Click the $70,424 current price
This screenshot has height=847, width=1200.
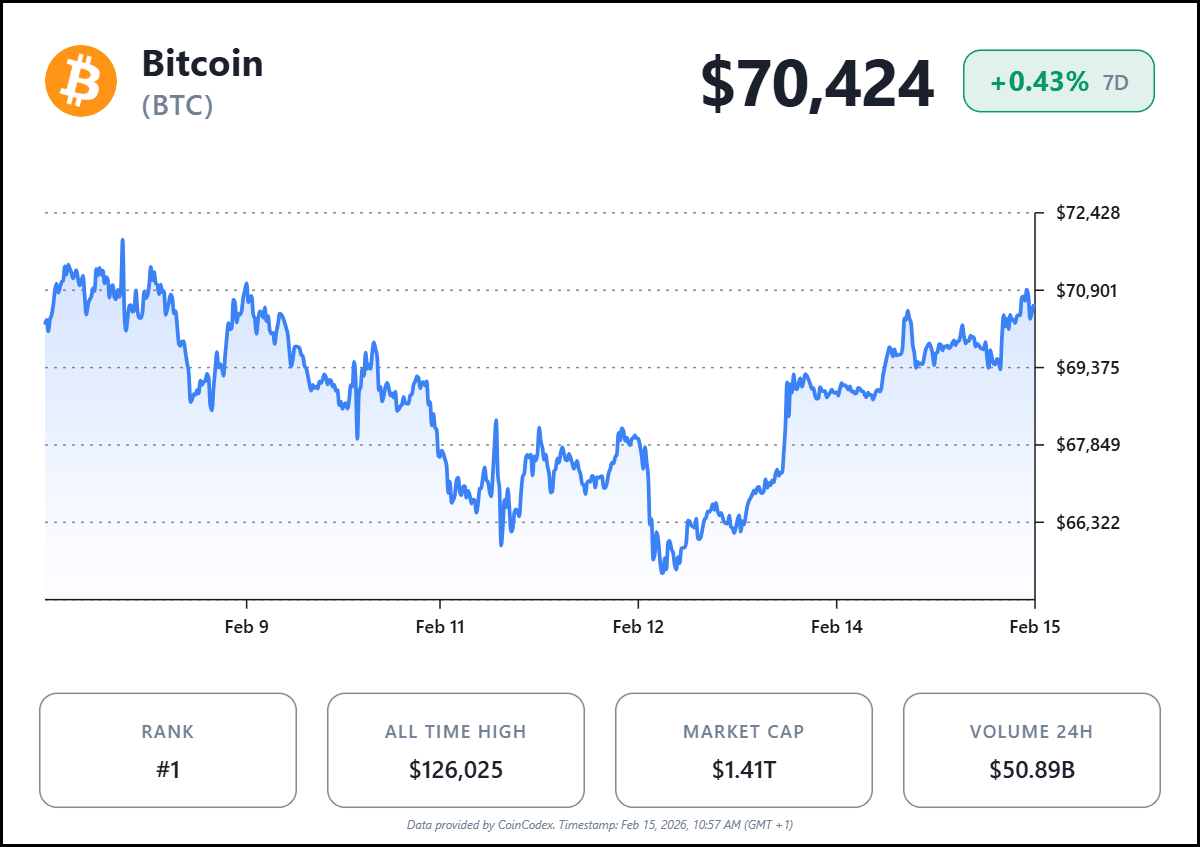click(x=816, y=83)
